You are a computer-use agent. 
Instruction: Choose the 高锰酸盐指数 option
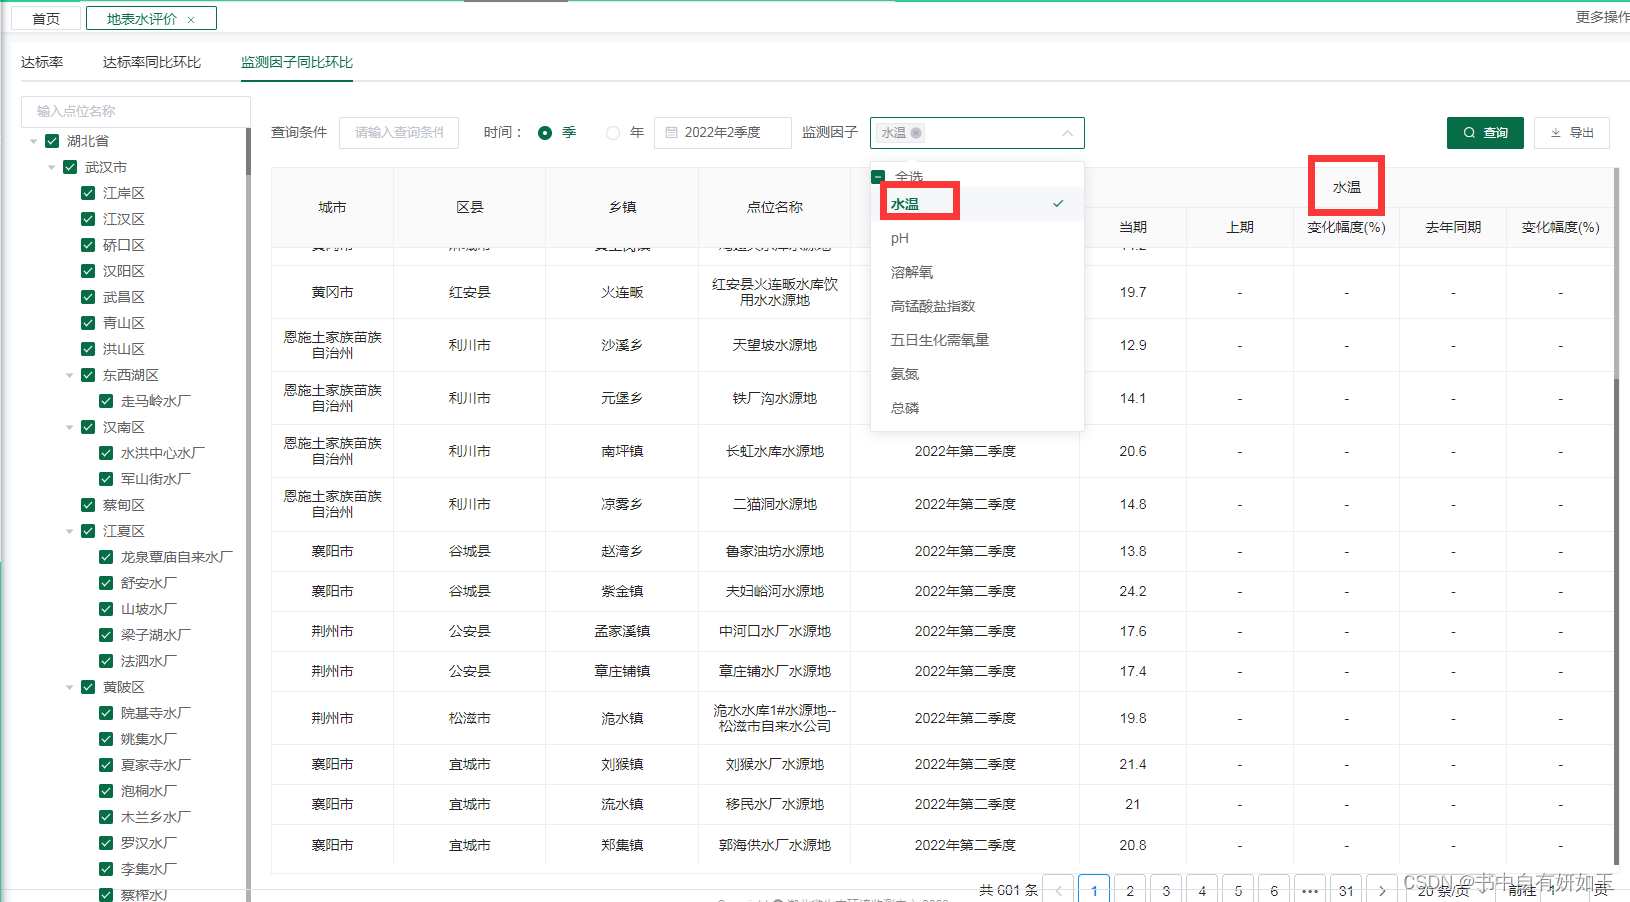(977, 306)
